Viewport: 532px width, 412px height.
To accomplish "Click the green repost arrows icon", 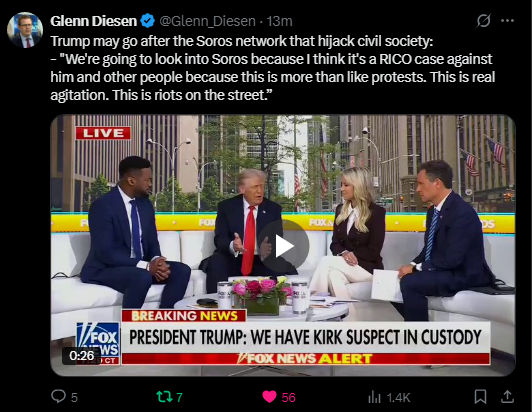I will (164, 396).
